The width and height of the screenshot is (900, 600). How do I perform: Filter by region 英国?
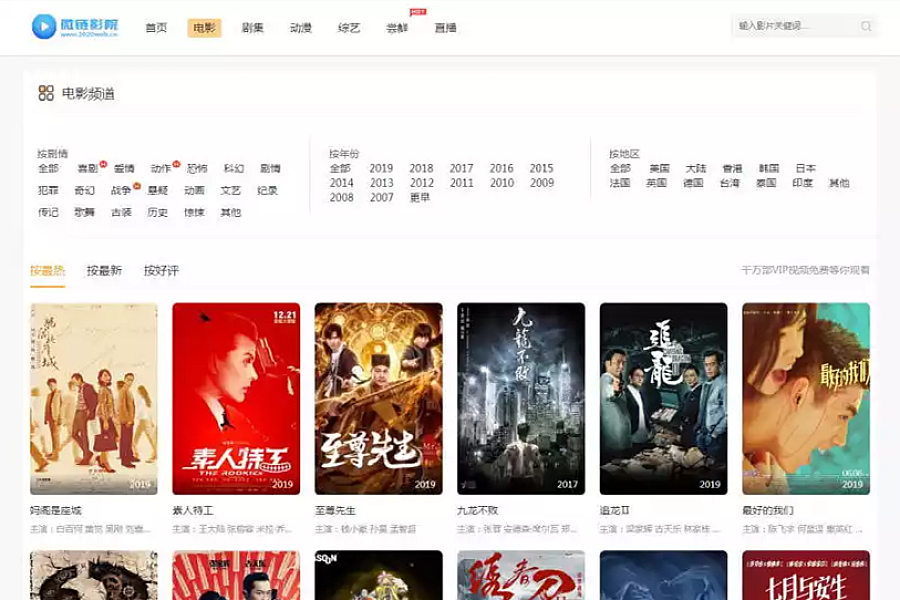pyautogui.click(x=656, y=183)
